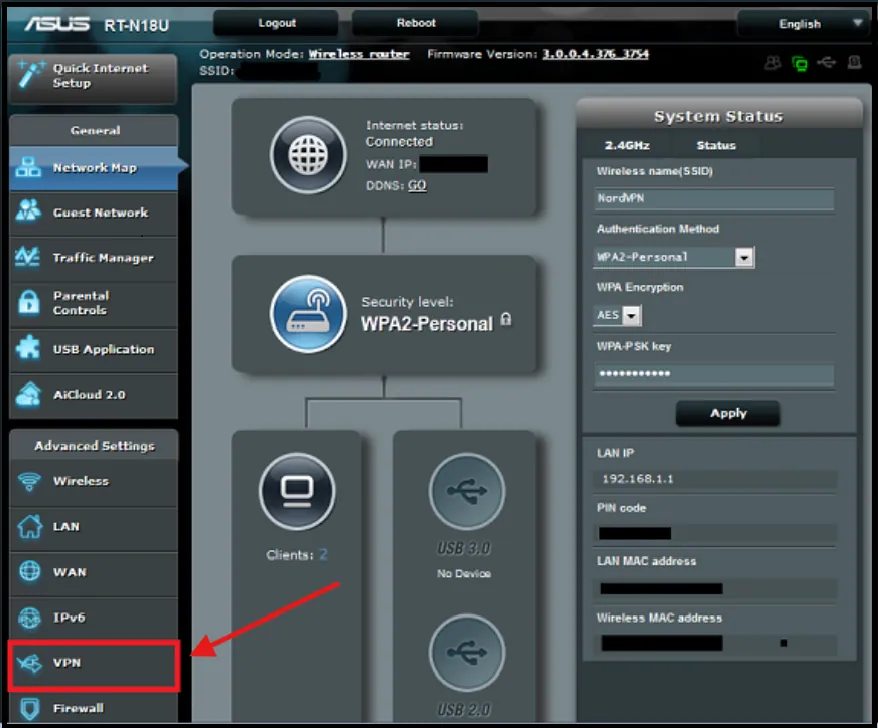Click the printer status icon in header
Image resolution: width=878 pixels, height=728 pixels.
point(854,62)
